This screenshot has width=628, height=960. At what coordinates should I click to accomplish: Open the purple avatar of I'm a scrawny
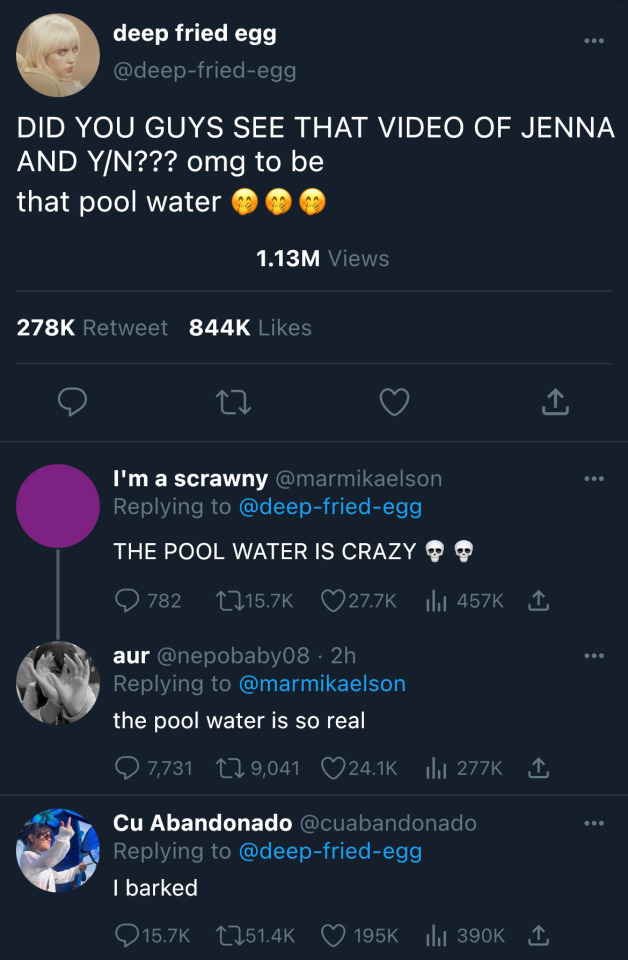58,506
